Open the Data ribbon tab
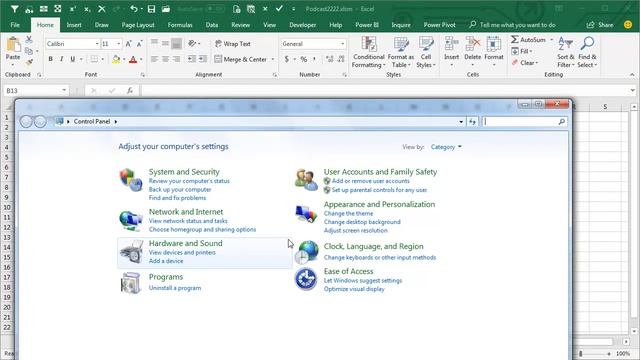This screenshot has width=640, height=360. click(212, 25)
